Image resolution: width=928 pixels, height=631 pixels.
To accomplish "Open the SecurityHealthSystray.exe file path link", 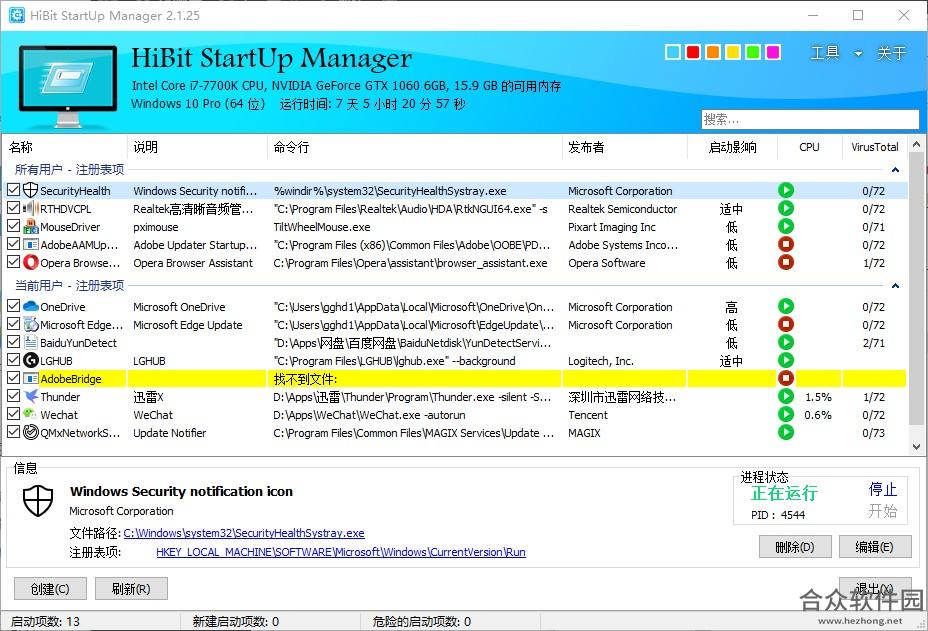I will [x=244, y=533].
